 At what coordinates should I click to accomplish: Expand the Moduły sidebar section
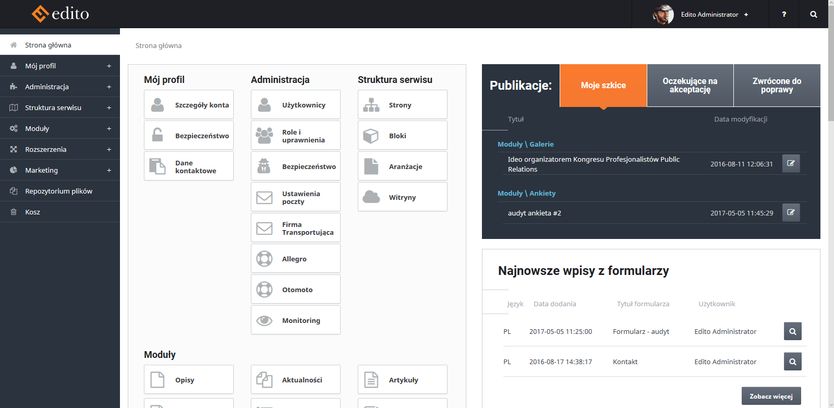point(60,129)
